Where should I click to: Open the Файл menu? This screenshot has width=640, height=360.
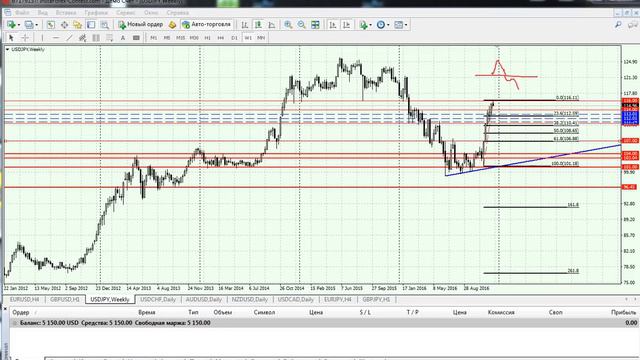click(x=22, y=13)
